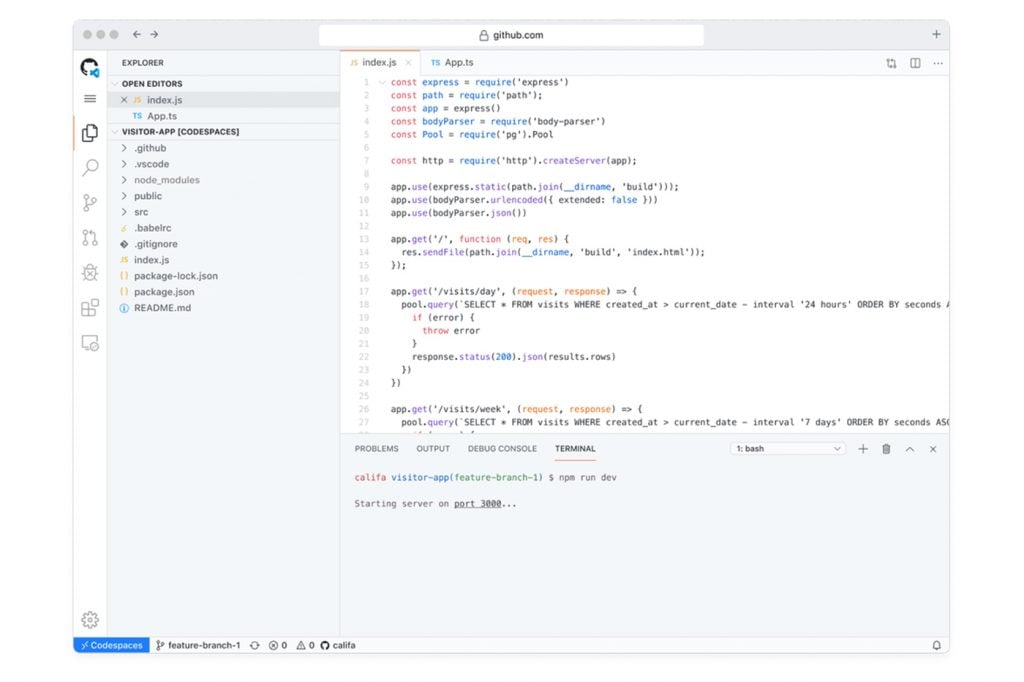Open .babelrc file in explorer

click(223, 228)
